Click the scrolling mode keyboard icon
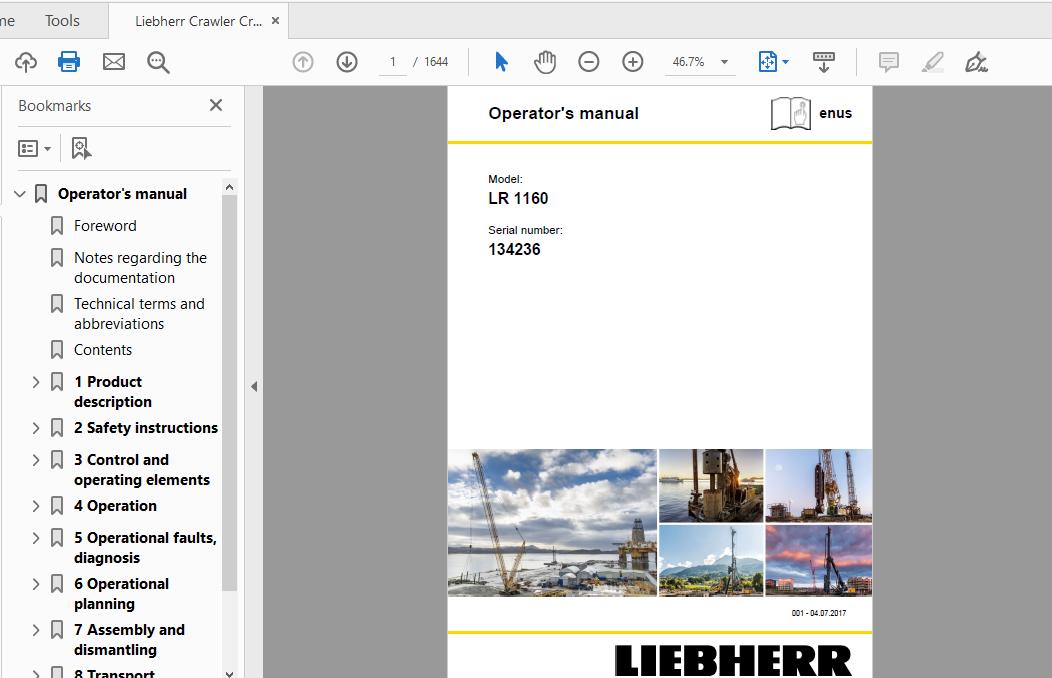The width and height of the screenshot is (1052, 678). pyautogui.click(x=824, y=62)
